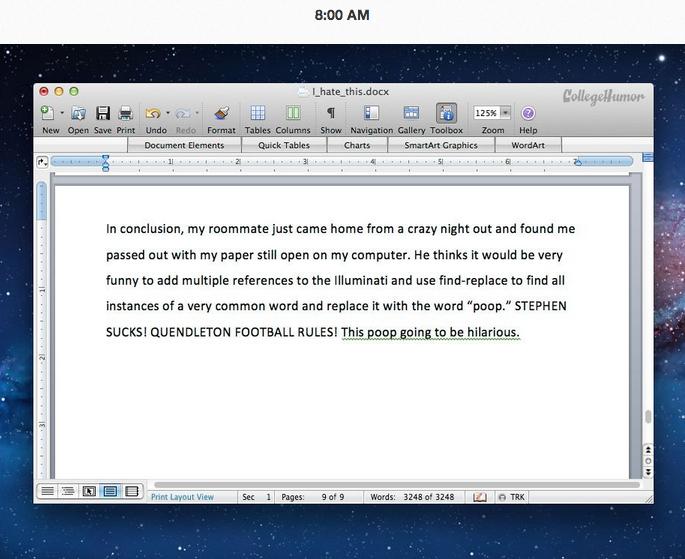Click the Pages 9 of 9 indicator

312,497
